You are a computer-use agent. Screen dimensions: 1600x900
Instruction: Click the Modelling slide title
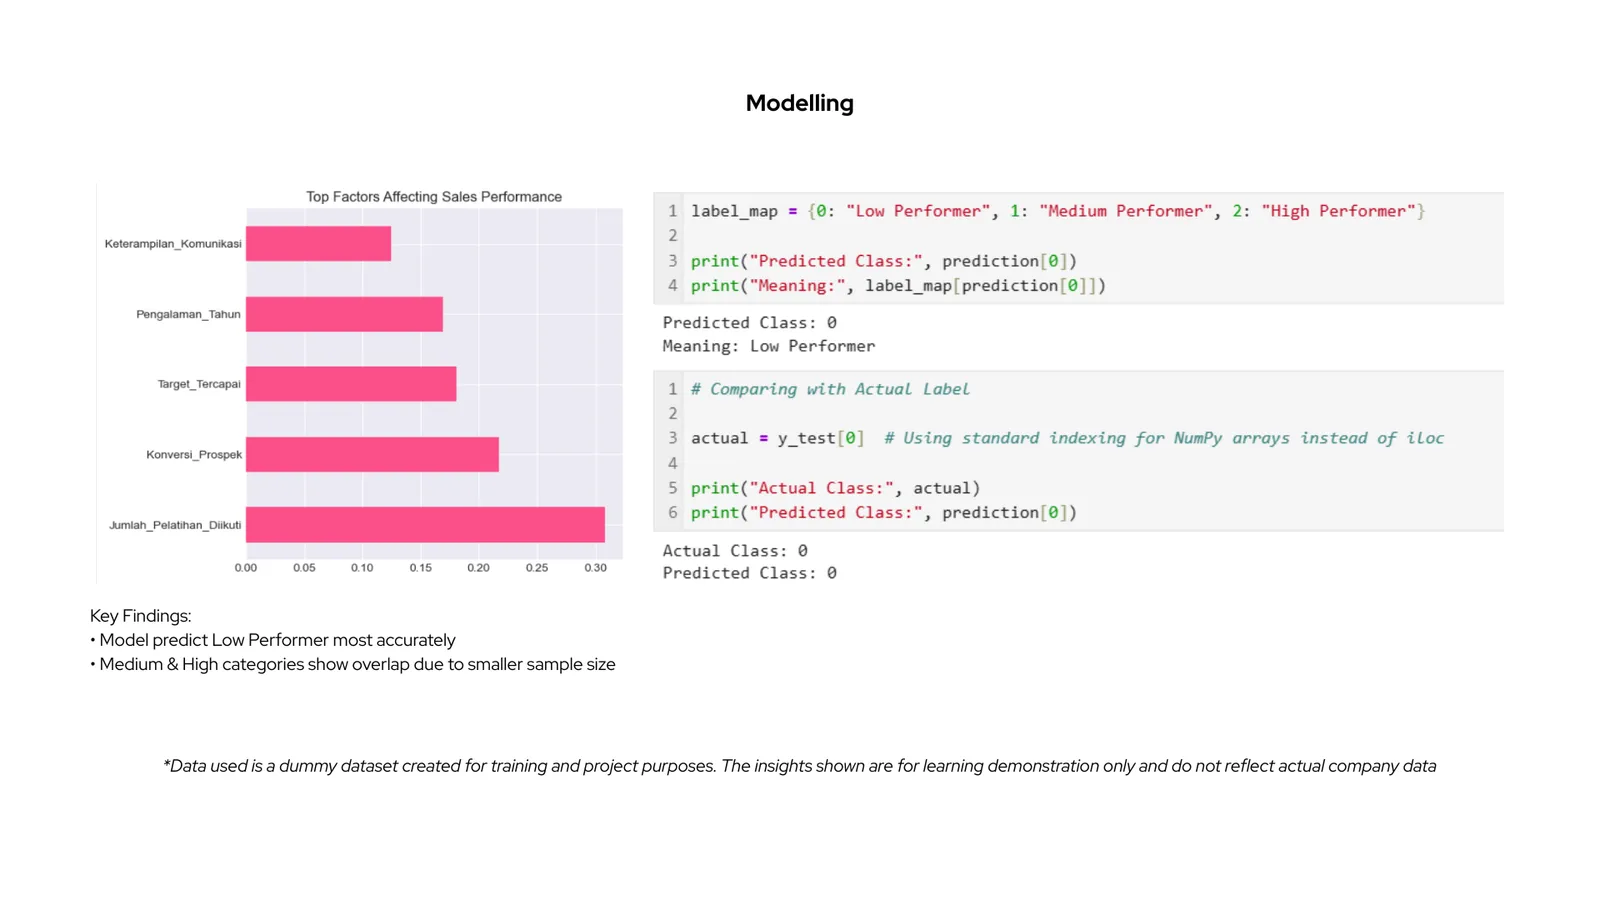pos(799,103)
